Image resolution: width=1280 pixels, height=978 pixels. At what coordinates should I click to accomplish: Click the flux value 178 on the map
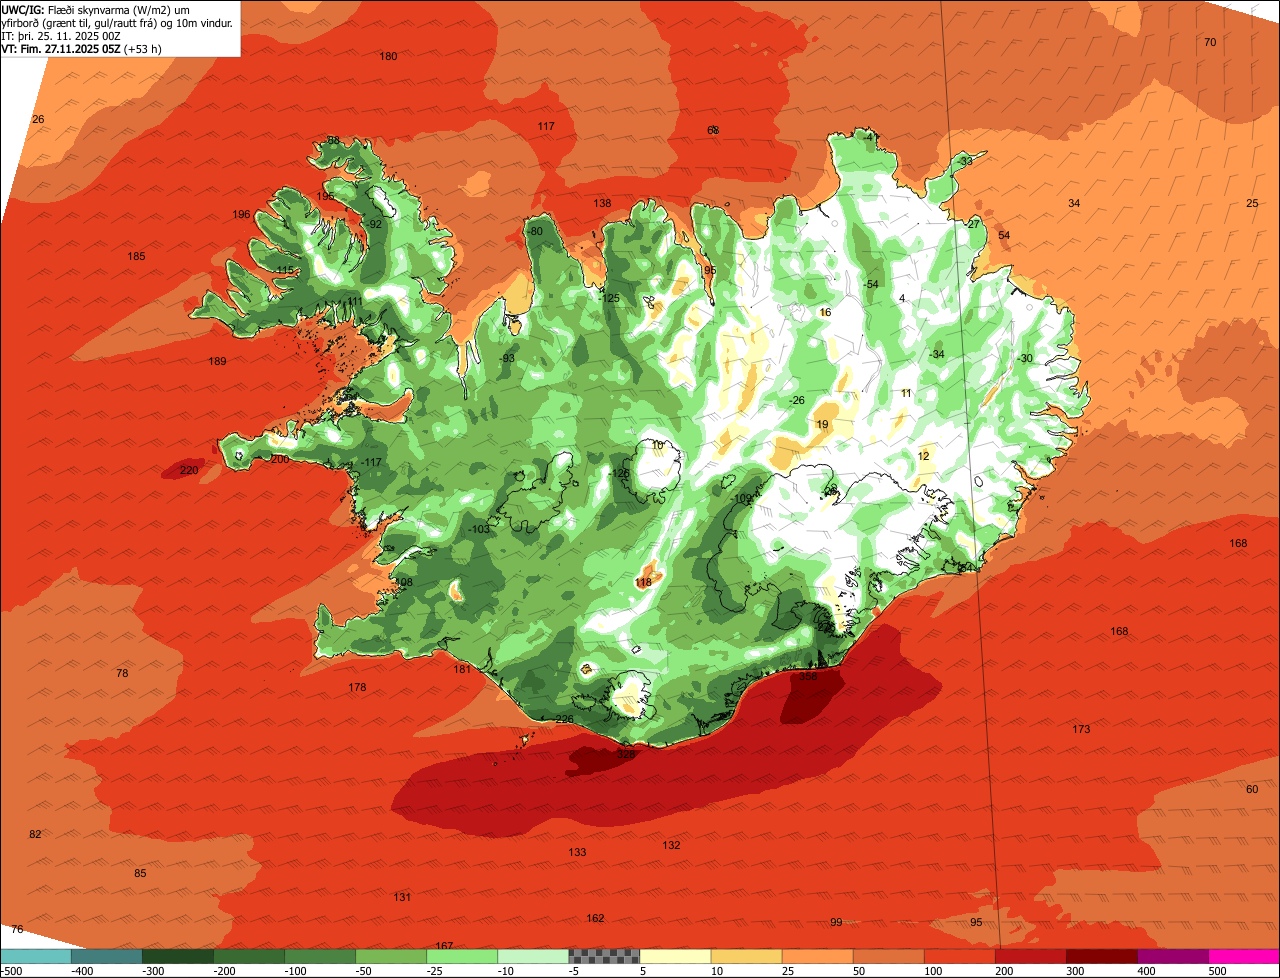(x=357, y=687)
